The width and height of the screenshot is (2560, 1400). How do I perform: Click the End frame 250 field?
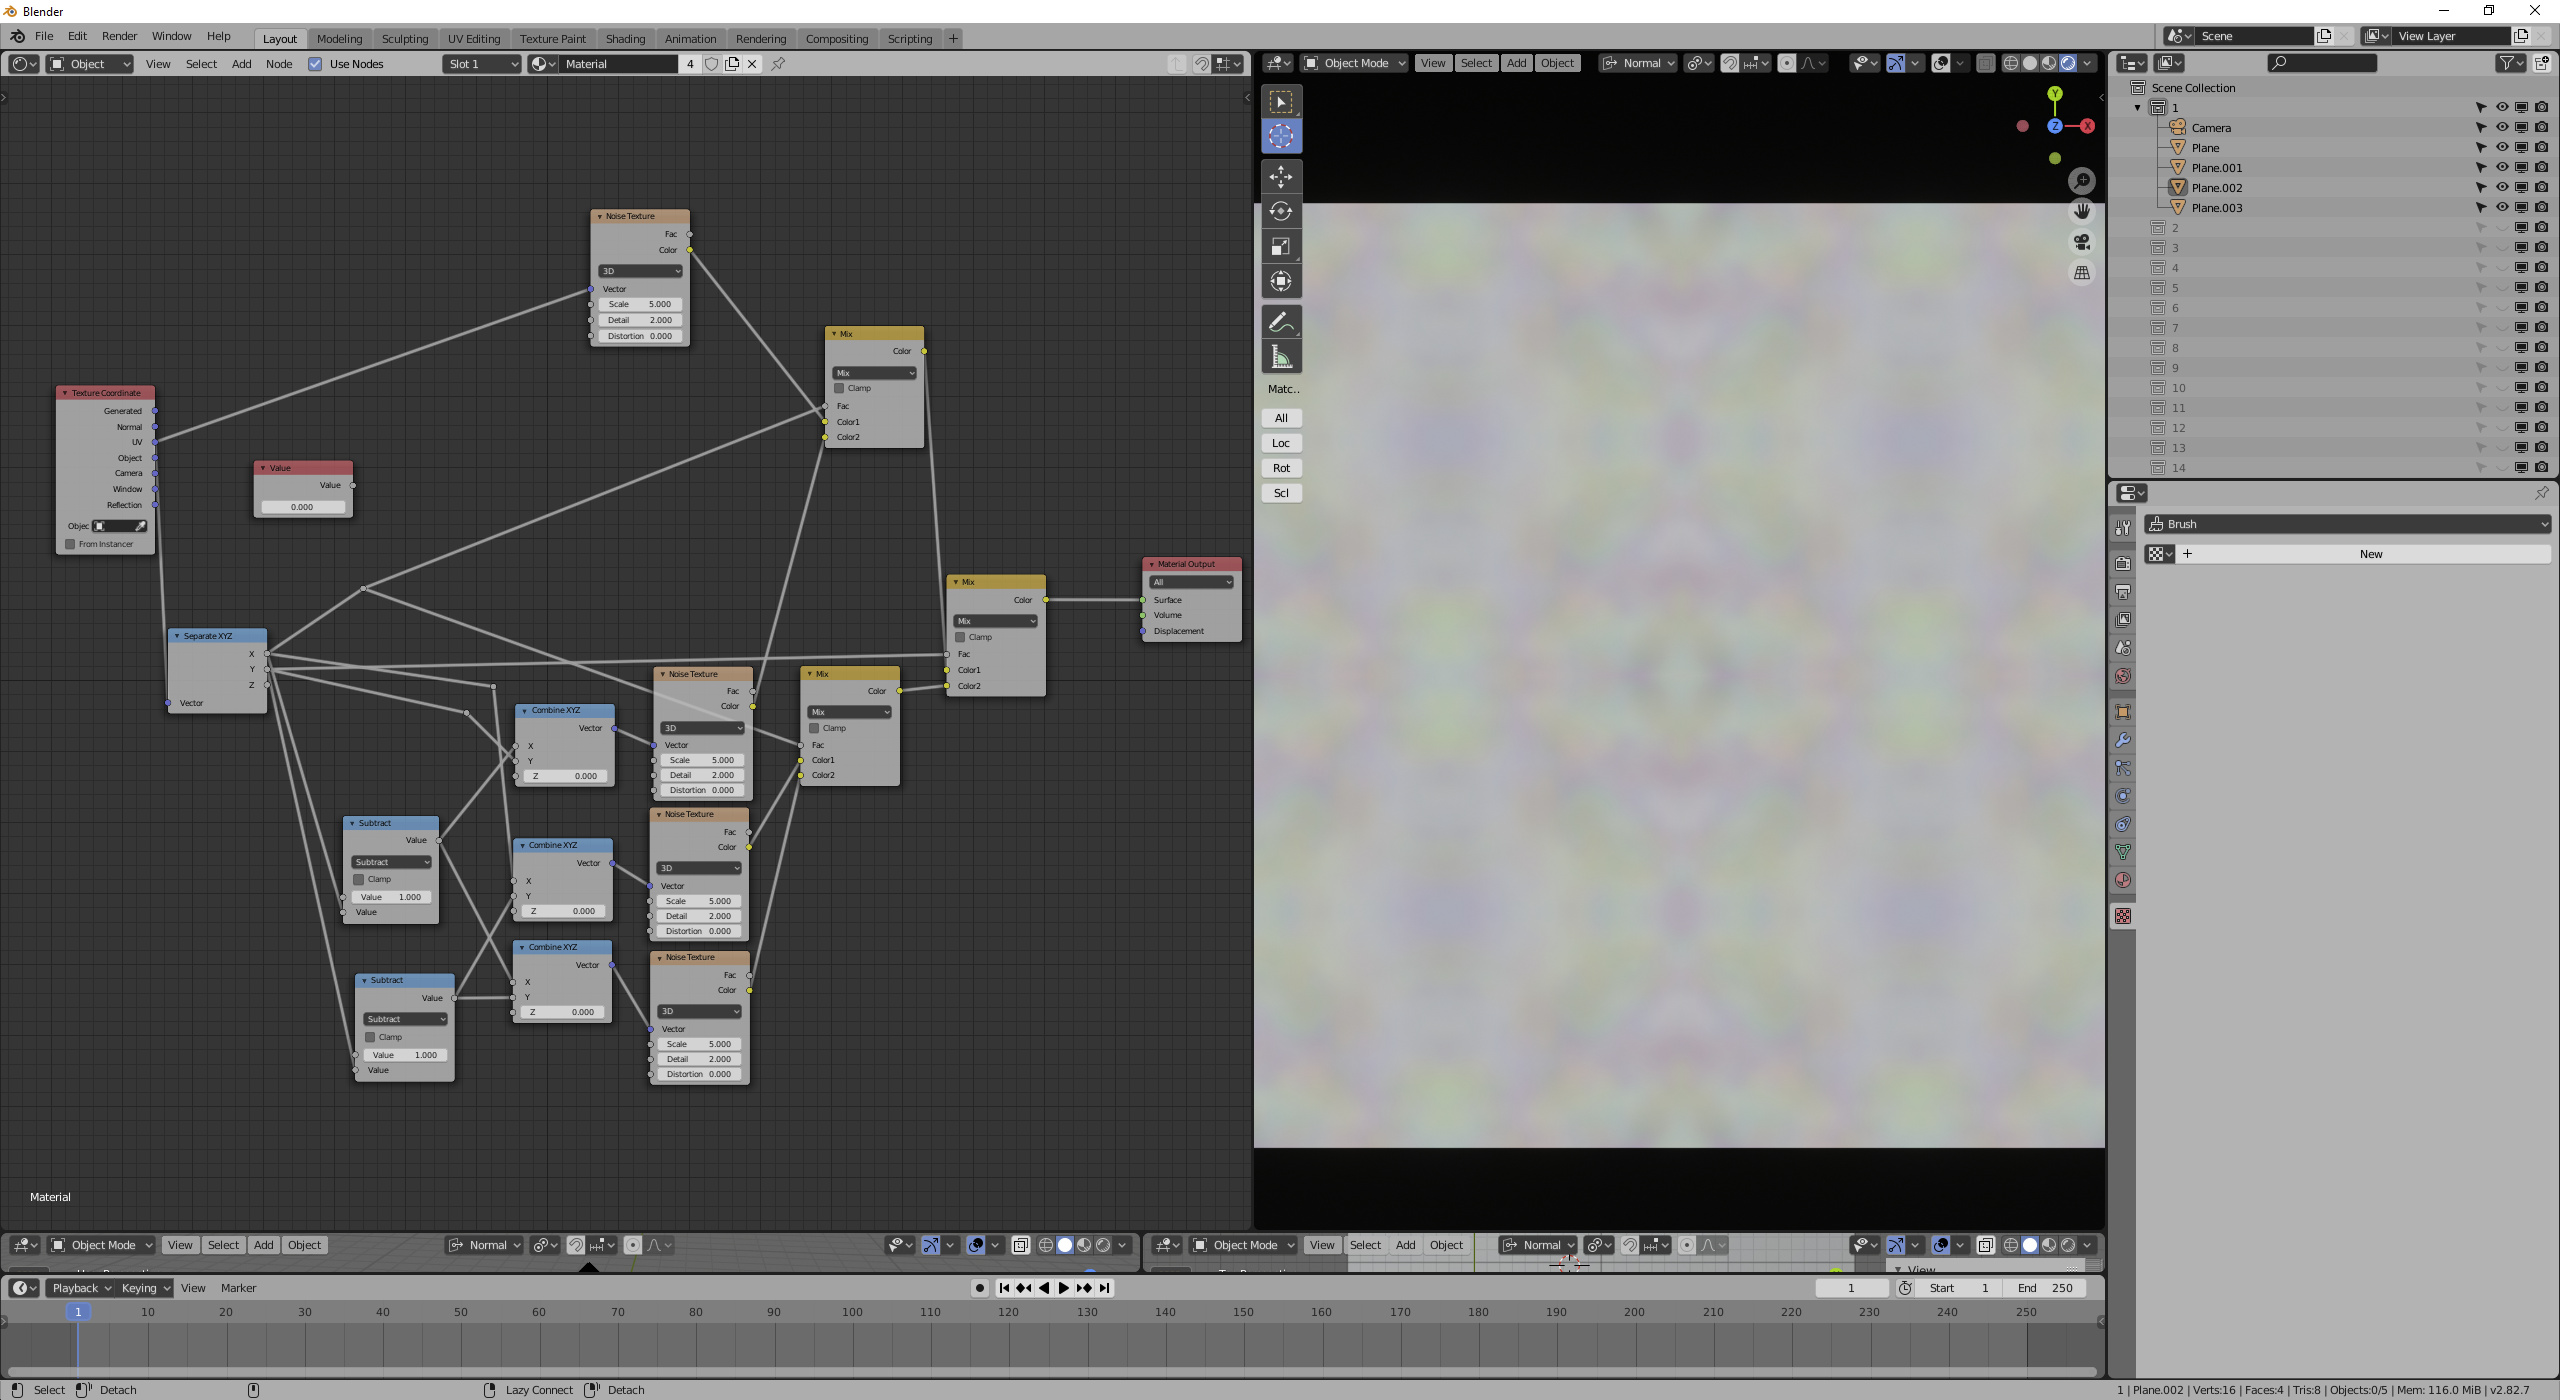[x=2047, y=1288]
